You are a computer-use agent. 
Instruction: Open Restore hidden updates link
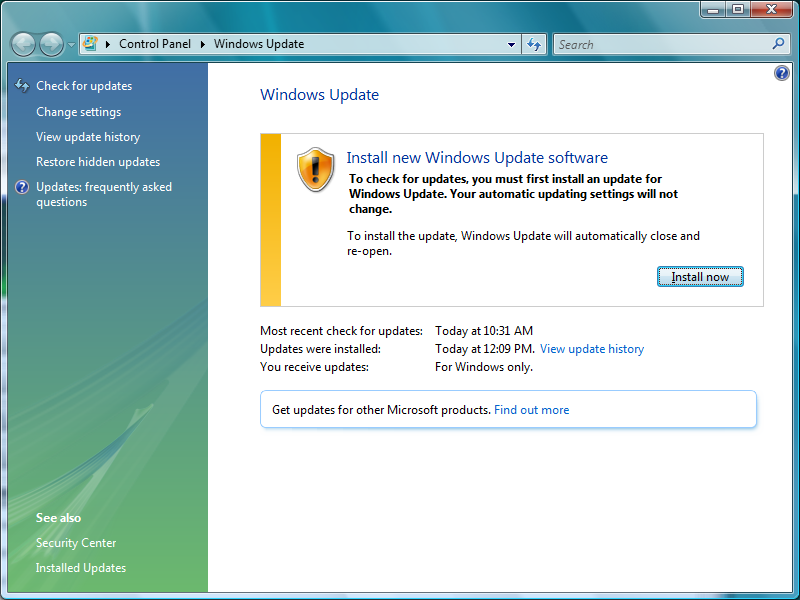pos(98,162)
